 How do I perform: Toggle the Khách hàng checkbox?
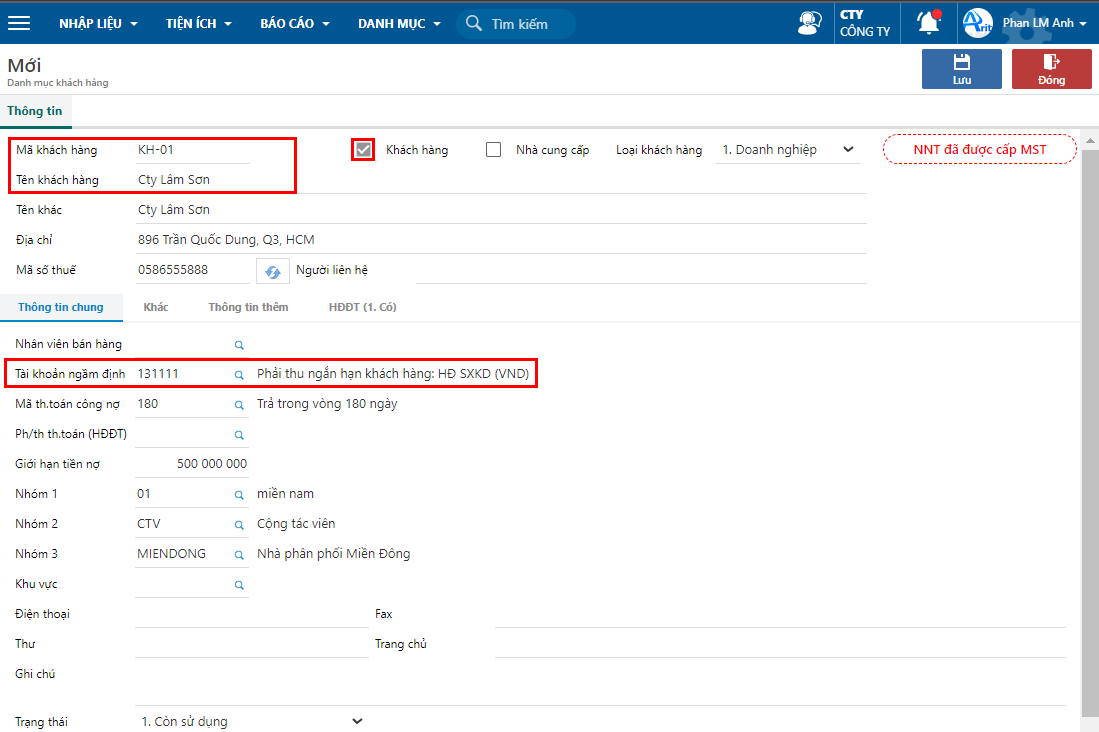tap(364, 150)
